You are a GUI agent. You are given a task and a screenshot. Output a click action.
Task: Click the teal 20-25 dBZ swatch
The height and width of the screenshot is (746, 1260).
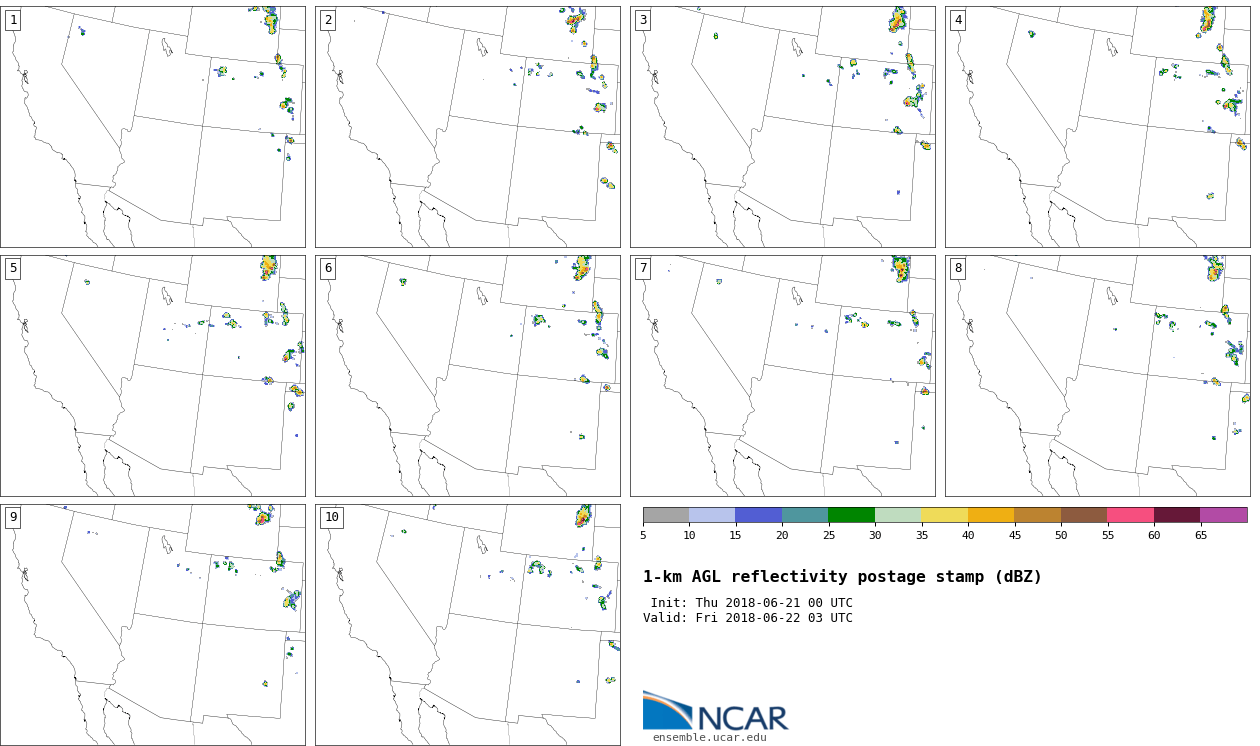click(805, 515)
